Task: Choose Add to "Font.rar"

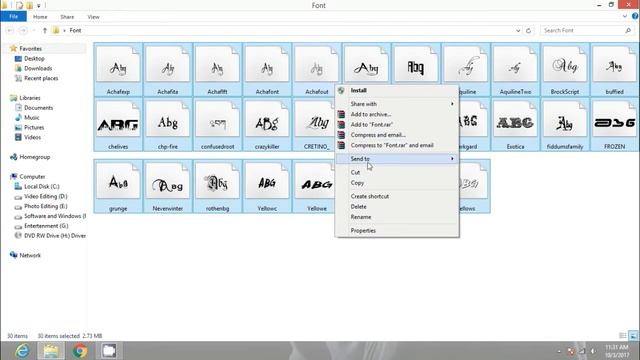Action: (x=397, y=124)
